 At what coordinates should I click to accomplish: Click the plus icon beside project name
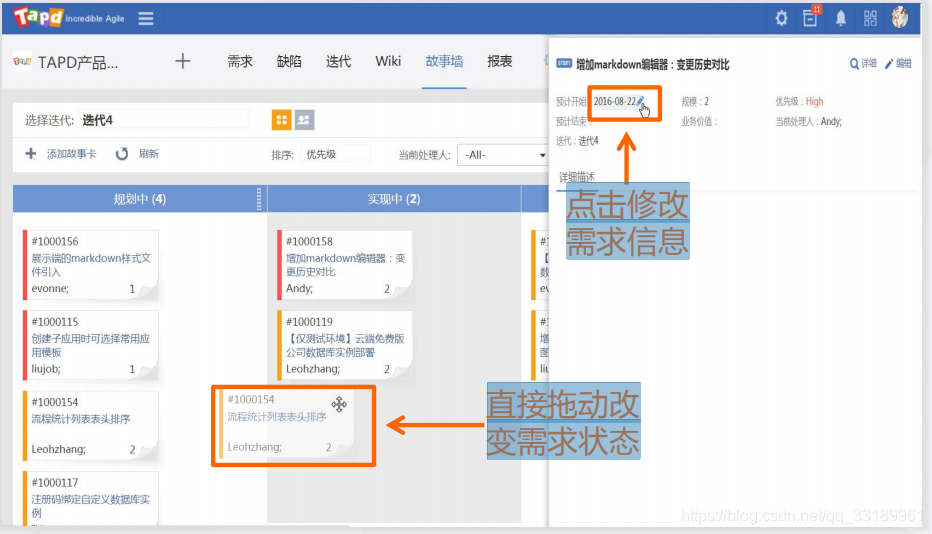point(182,61)
